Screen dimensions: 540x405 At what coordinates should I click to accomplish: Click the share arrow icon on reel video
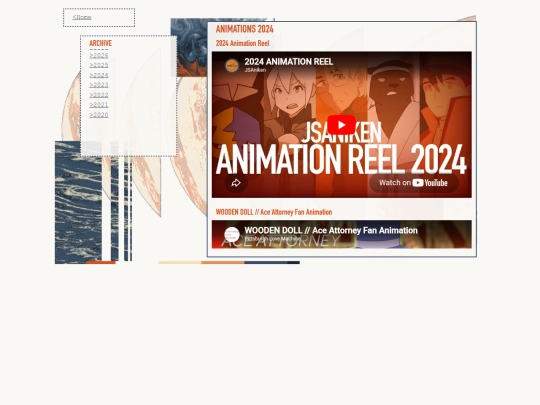click(x=236, y=183)
